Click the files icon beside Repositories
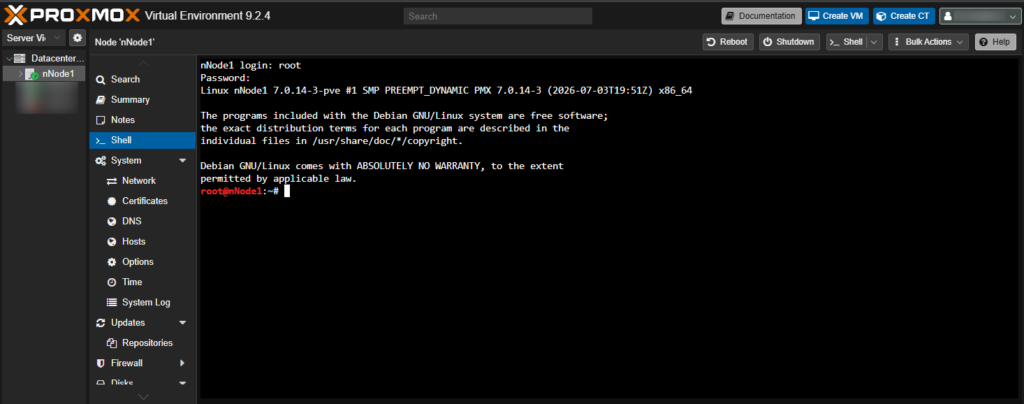 pyautogui.click(x=112, y=343)
